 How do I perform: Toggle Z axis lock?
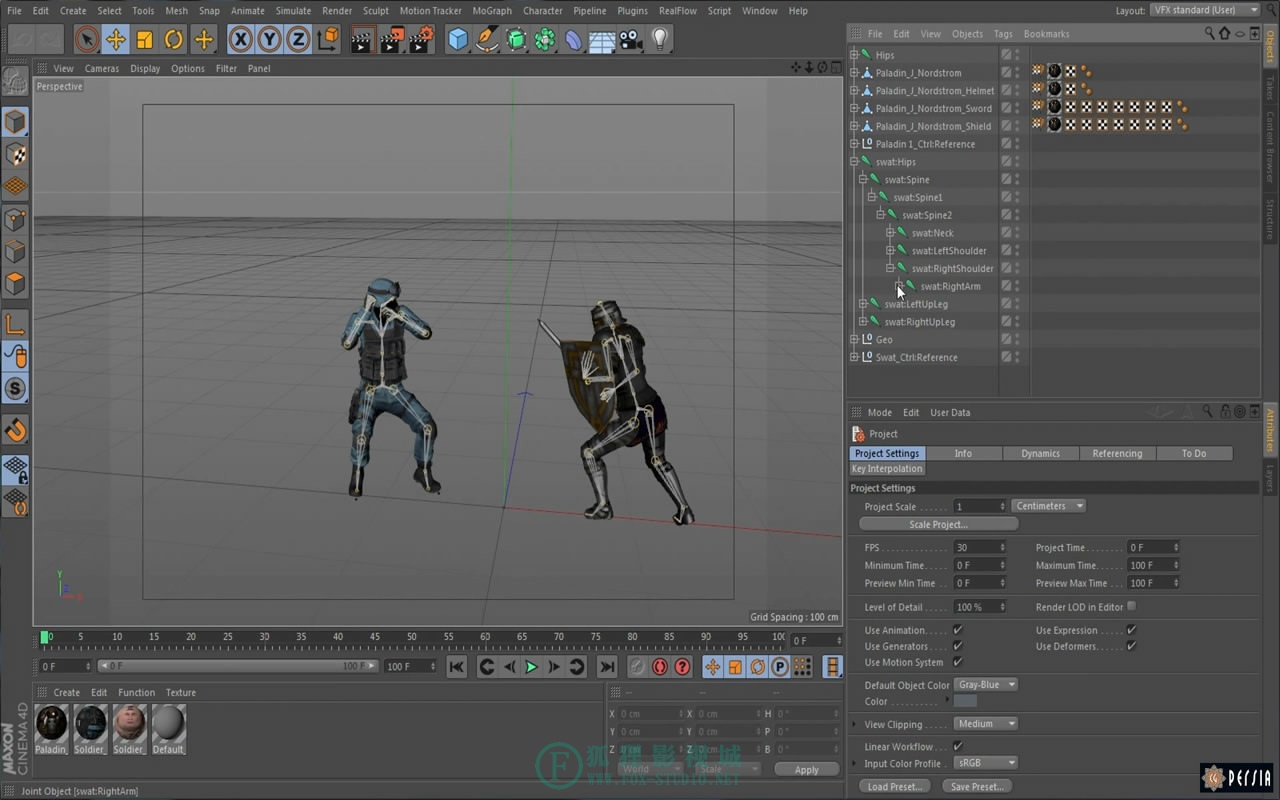[x=298, y=40]
